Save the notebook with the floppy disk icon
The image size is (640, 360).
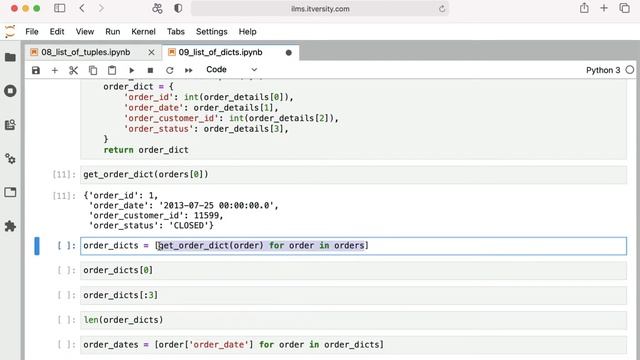36,70
